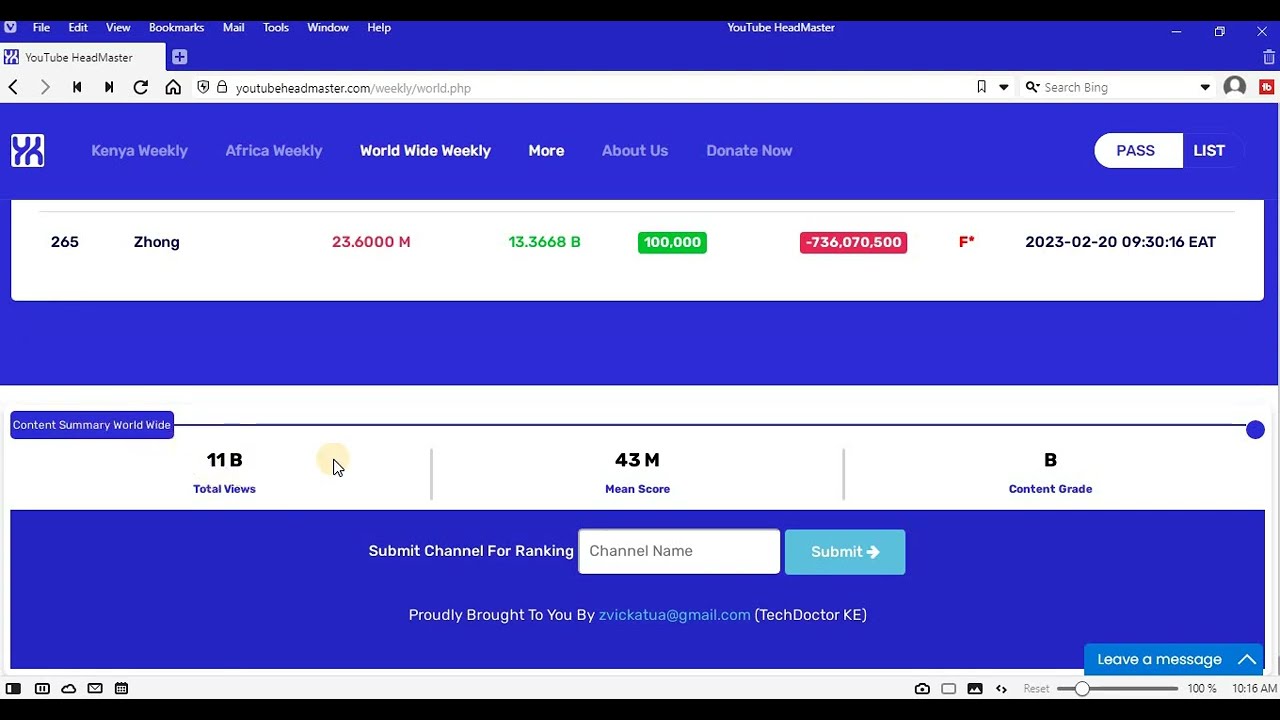View site security padlock info
1280x720 pixels.
(222, 88)
